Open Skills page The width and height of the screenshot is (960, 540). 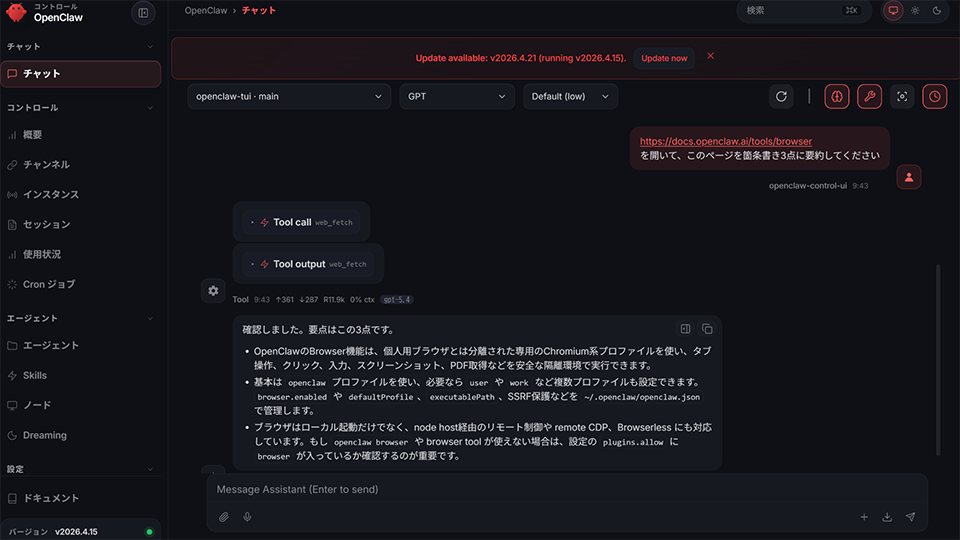(x=81, y=375)
